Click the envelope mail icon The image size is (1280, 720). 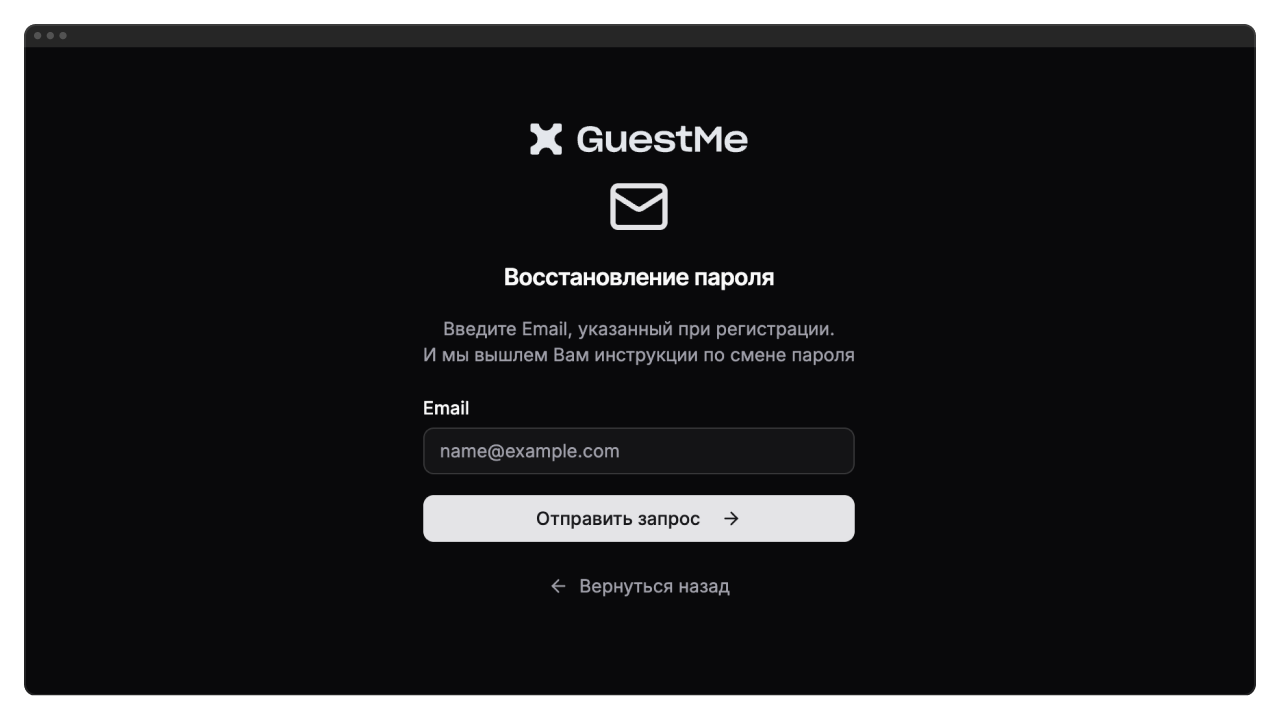(639, 206)
